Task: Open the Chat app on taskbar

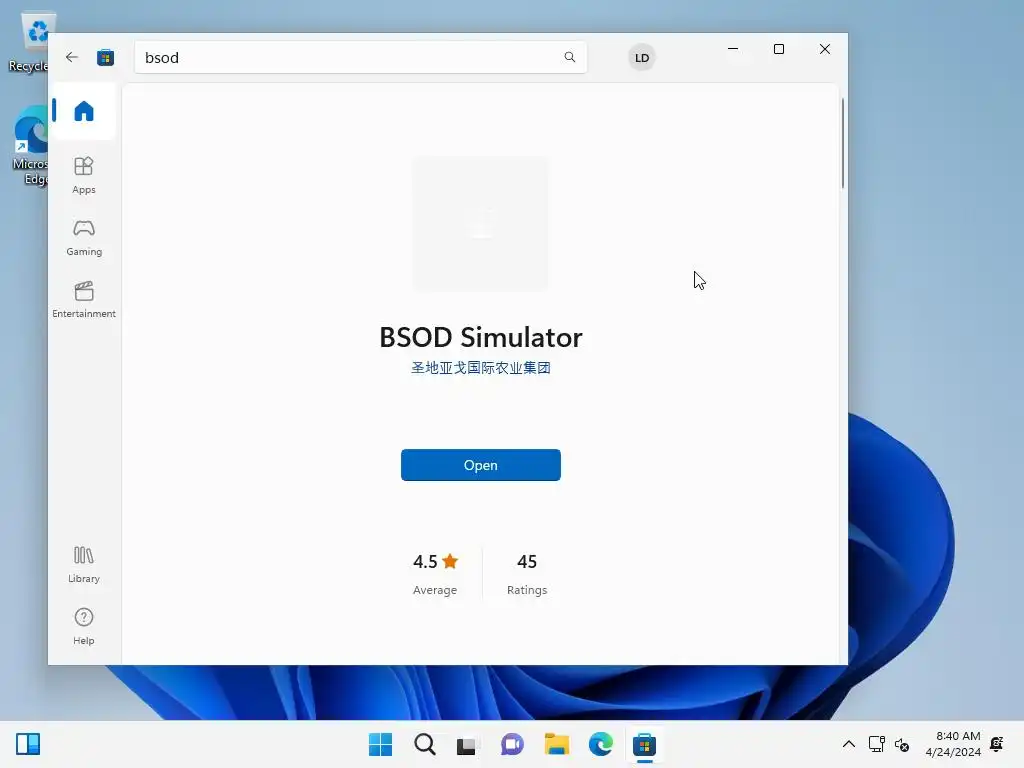Action: (x=512, y=744)
